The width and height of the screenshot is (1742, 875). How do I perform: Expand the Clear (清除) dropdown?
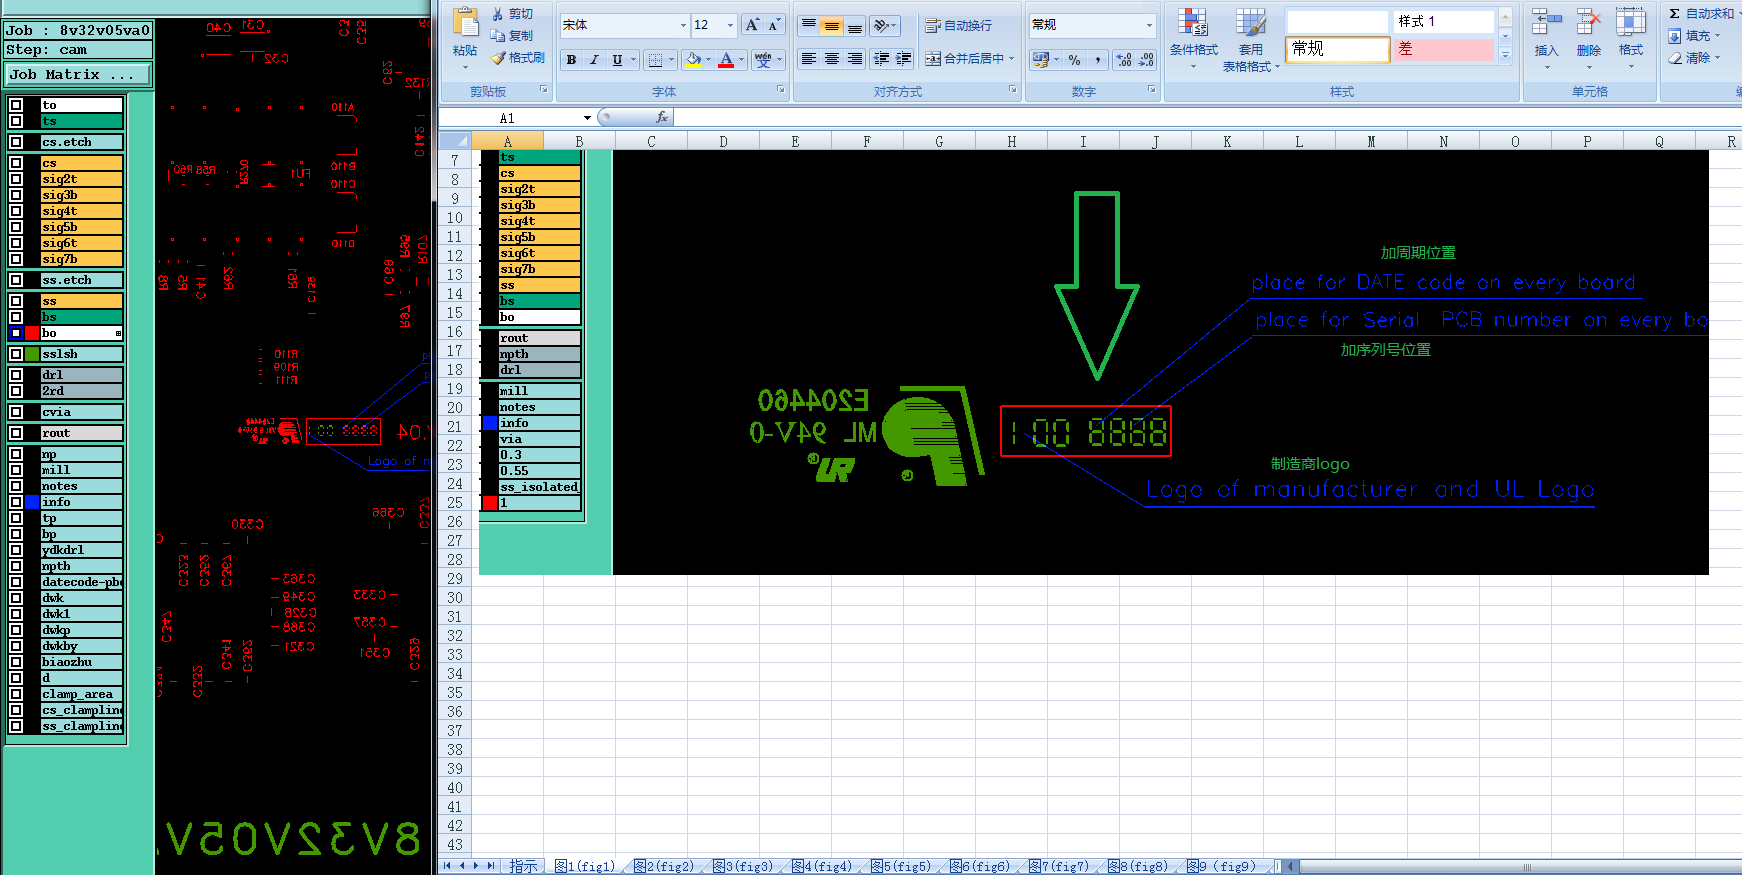click(1718, 58)
